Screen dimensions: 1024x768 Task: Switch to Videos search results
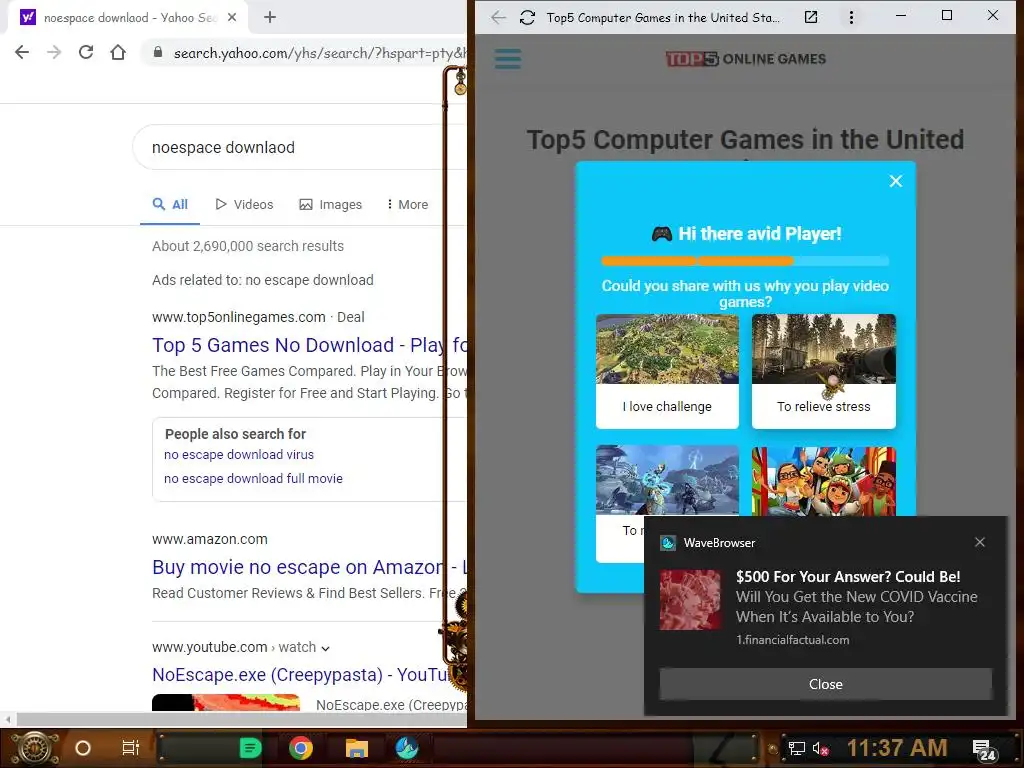[244, 204]
